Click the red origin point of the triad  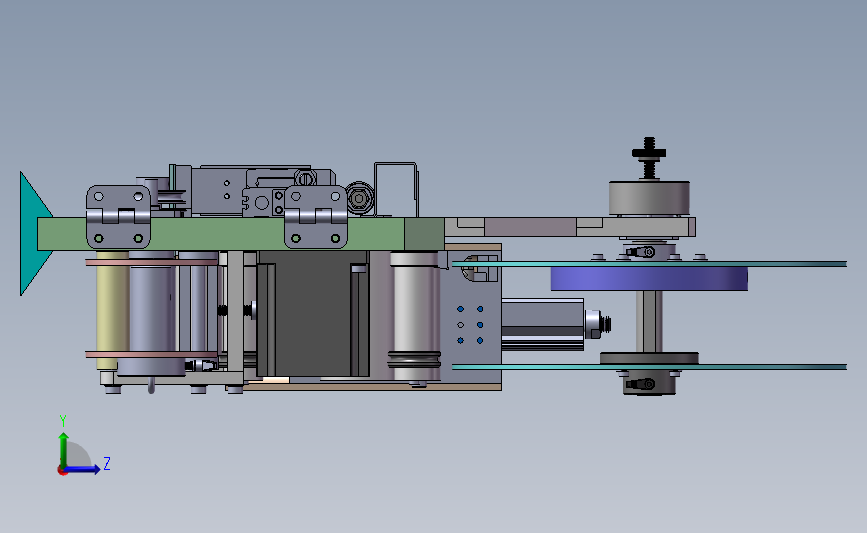[62, 471]
